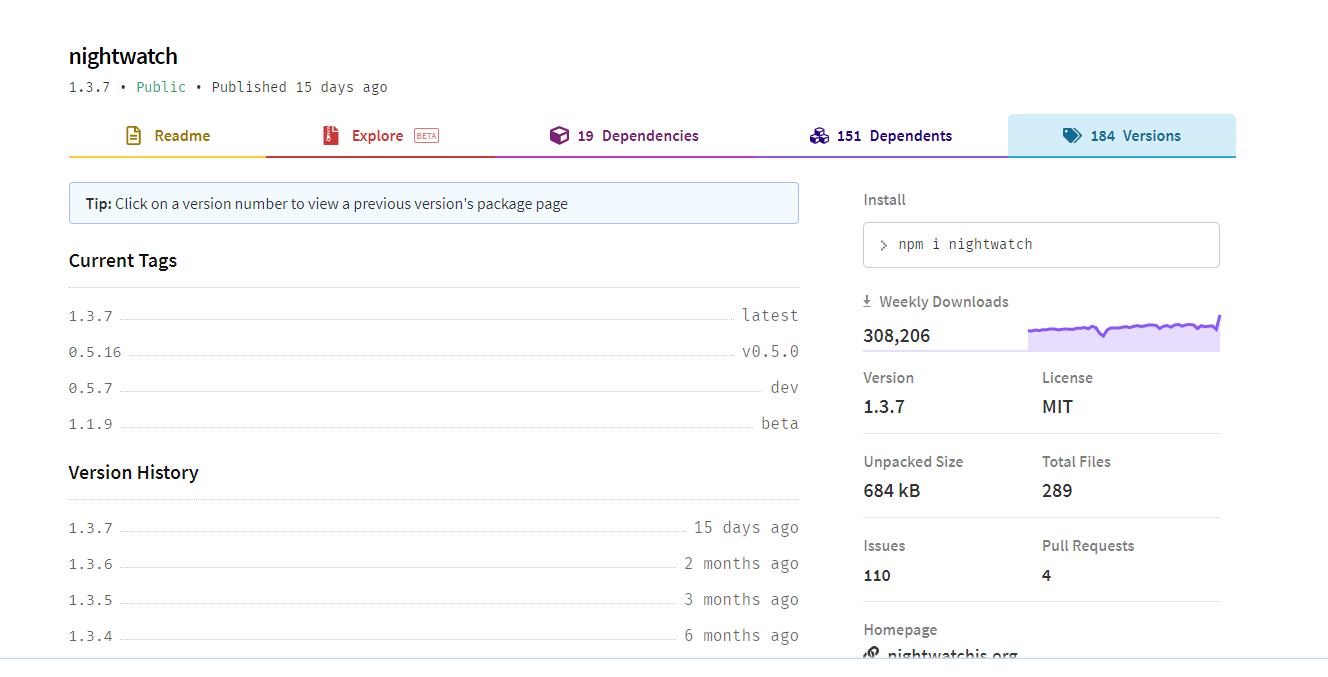Click the 6 months ago date

[x=741, y=635]
